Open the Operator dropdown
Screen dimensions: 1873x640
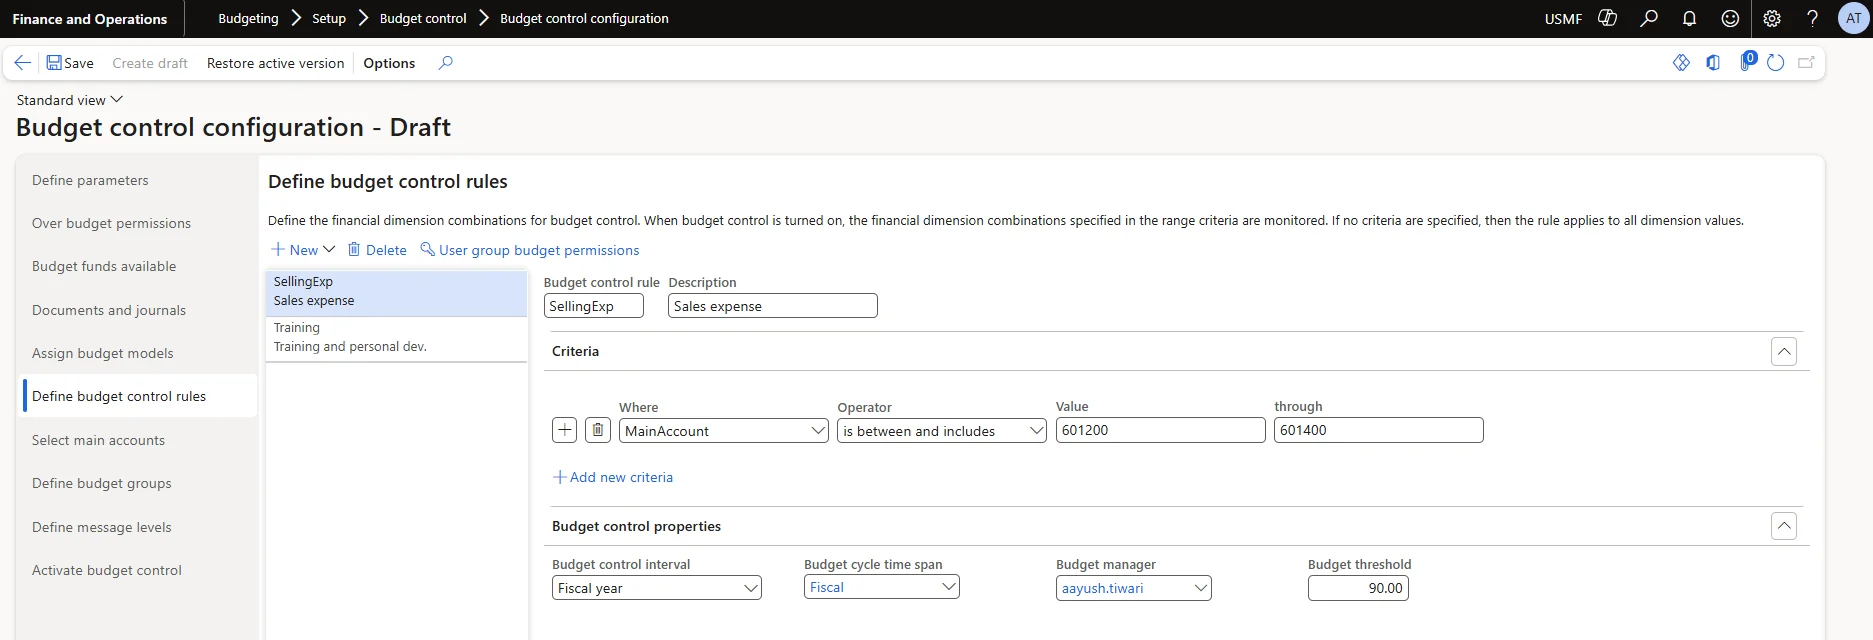tap(942, 431)
